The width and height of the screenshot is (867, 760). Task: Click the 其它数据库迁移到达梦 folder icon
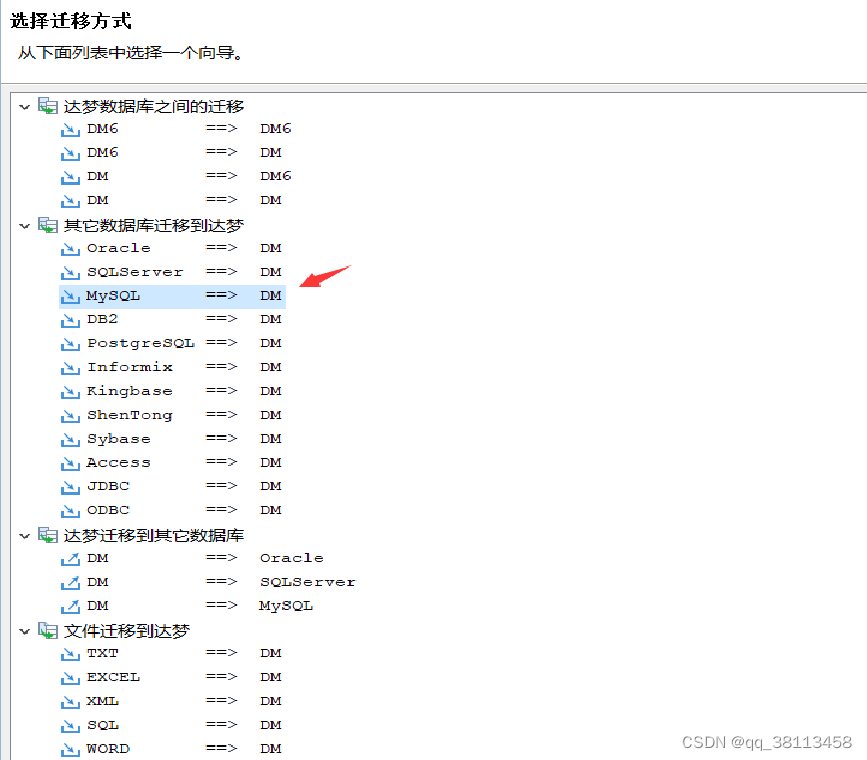pos(48,225)
